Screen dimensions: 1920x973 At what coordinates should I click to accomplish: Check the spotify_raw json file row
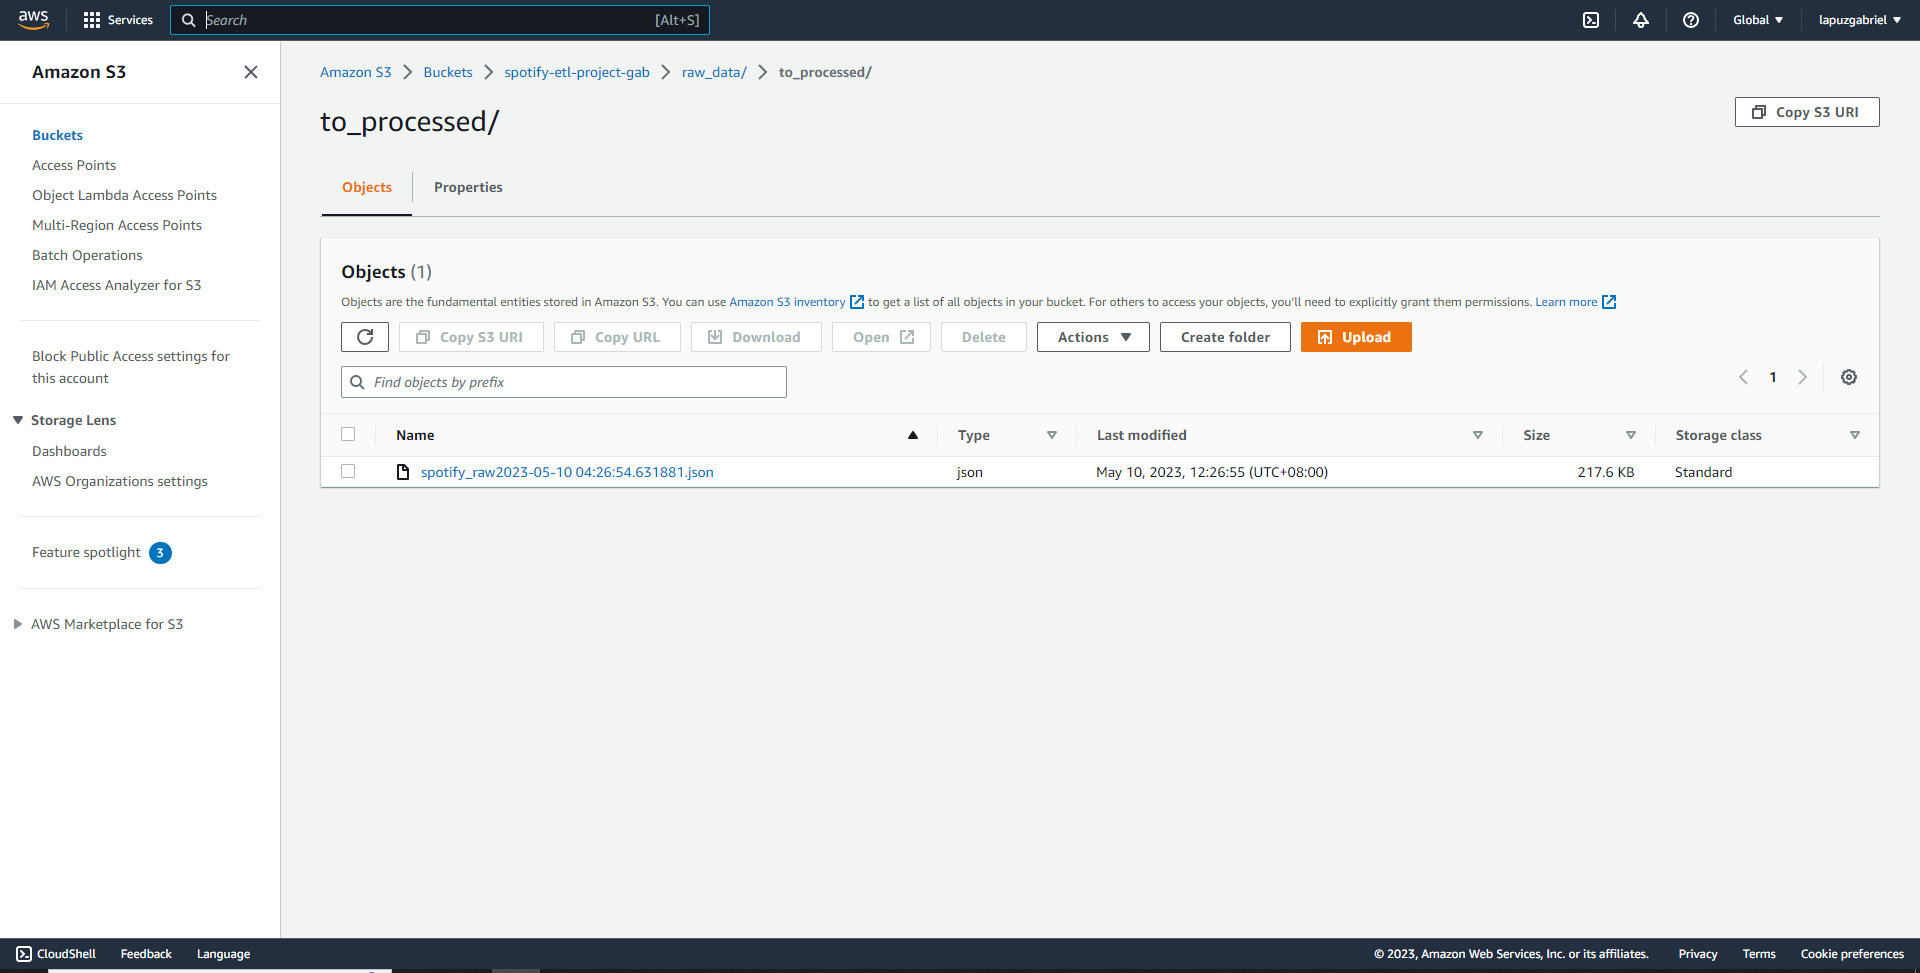(348, 471)
